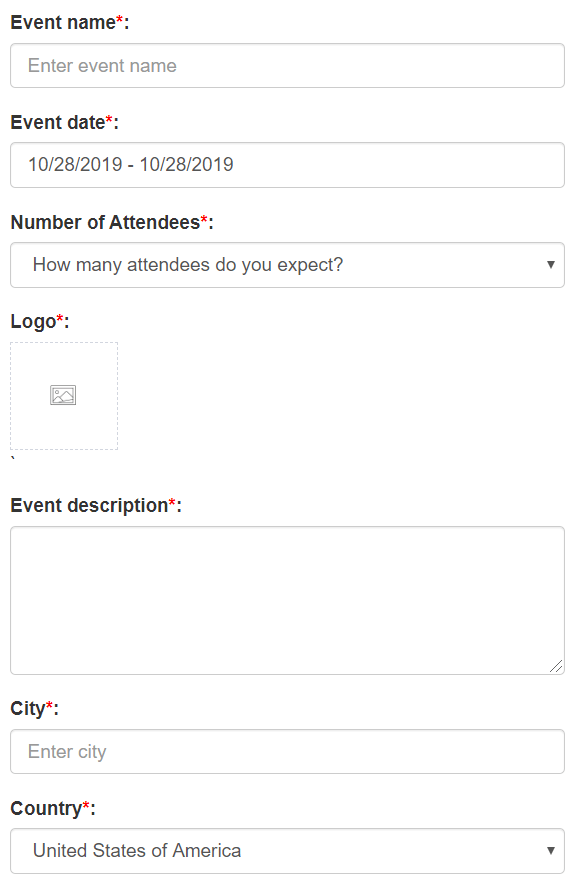Expand the United States of America country selector
The height and width of the screenshot is (877, 575).
point(288,851)
